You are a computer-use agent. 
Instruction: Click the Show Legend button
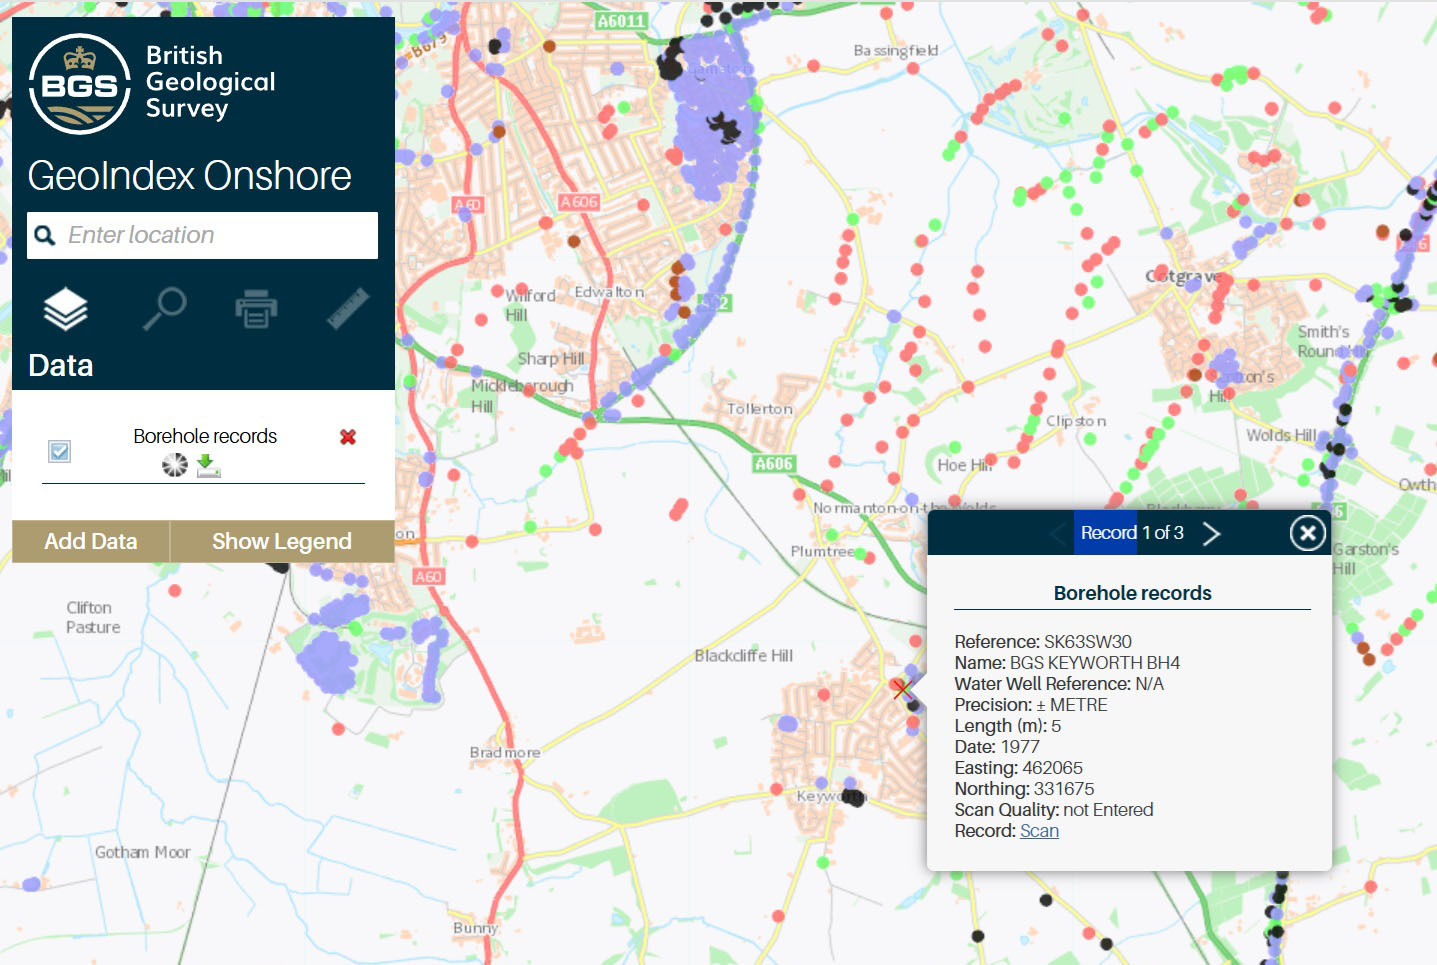pos(281,541)
